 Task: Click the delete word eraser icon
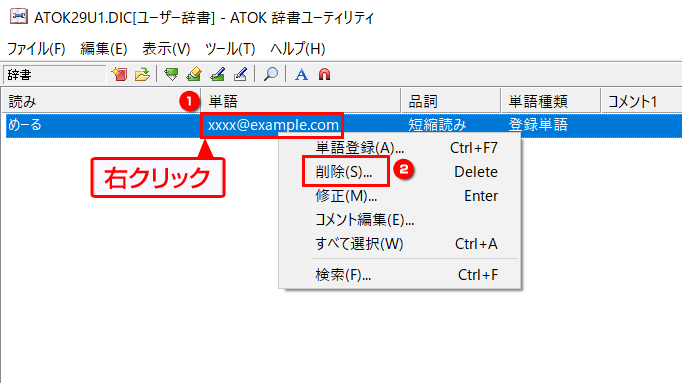pyautogui.click(x=194, y=74)
